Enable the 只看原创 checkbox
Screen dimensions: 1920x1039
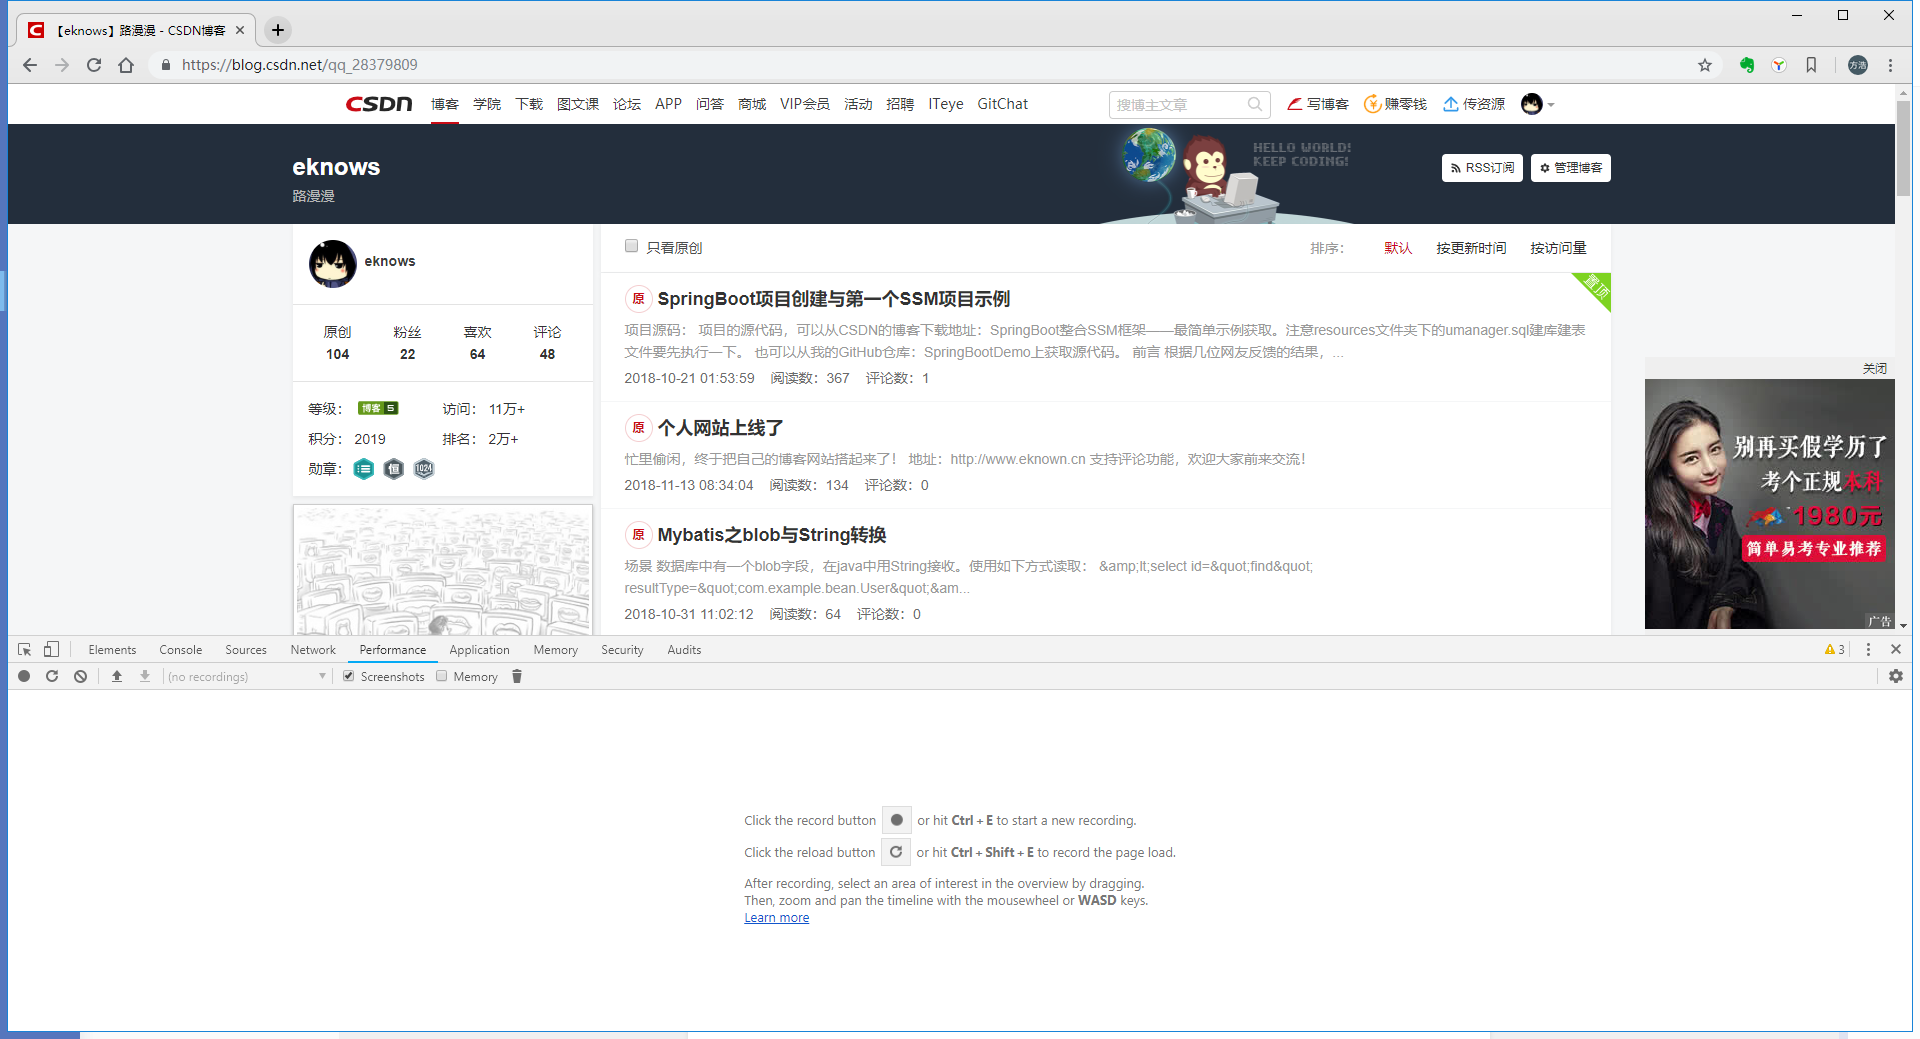631,245
